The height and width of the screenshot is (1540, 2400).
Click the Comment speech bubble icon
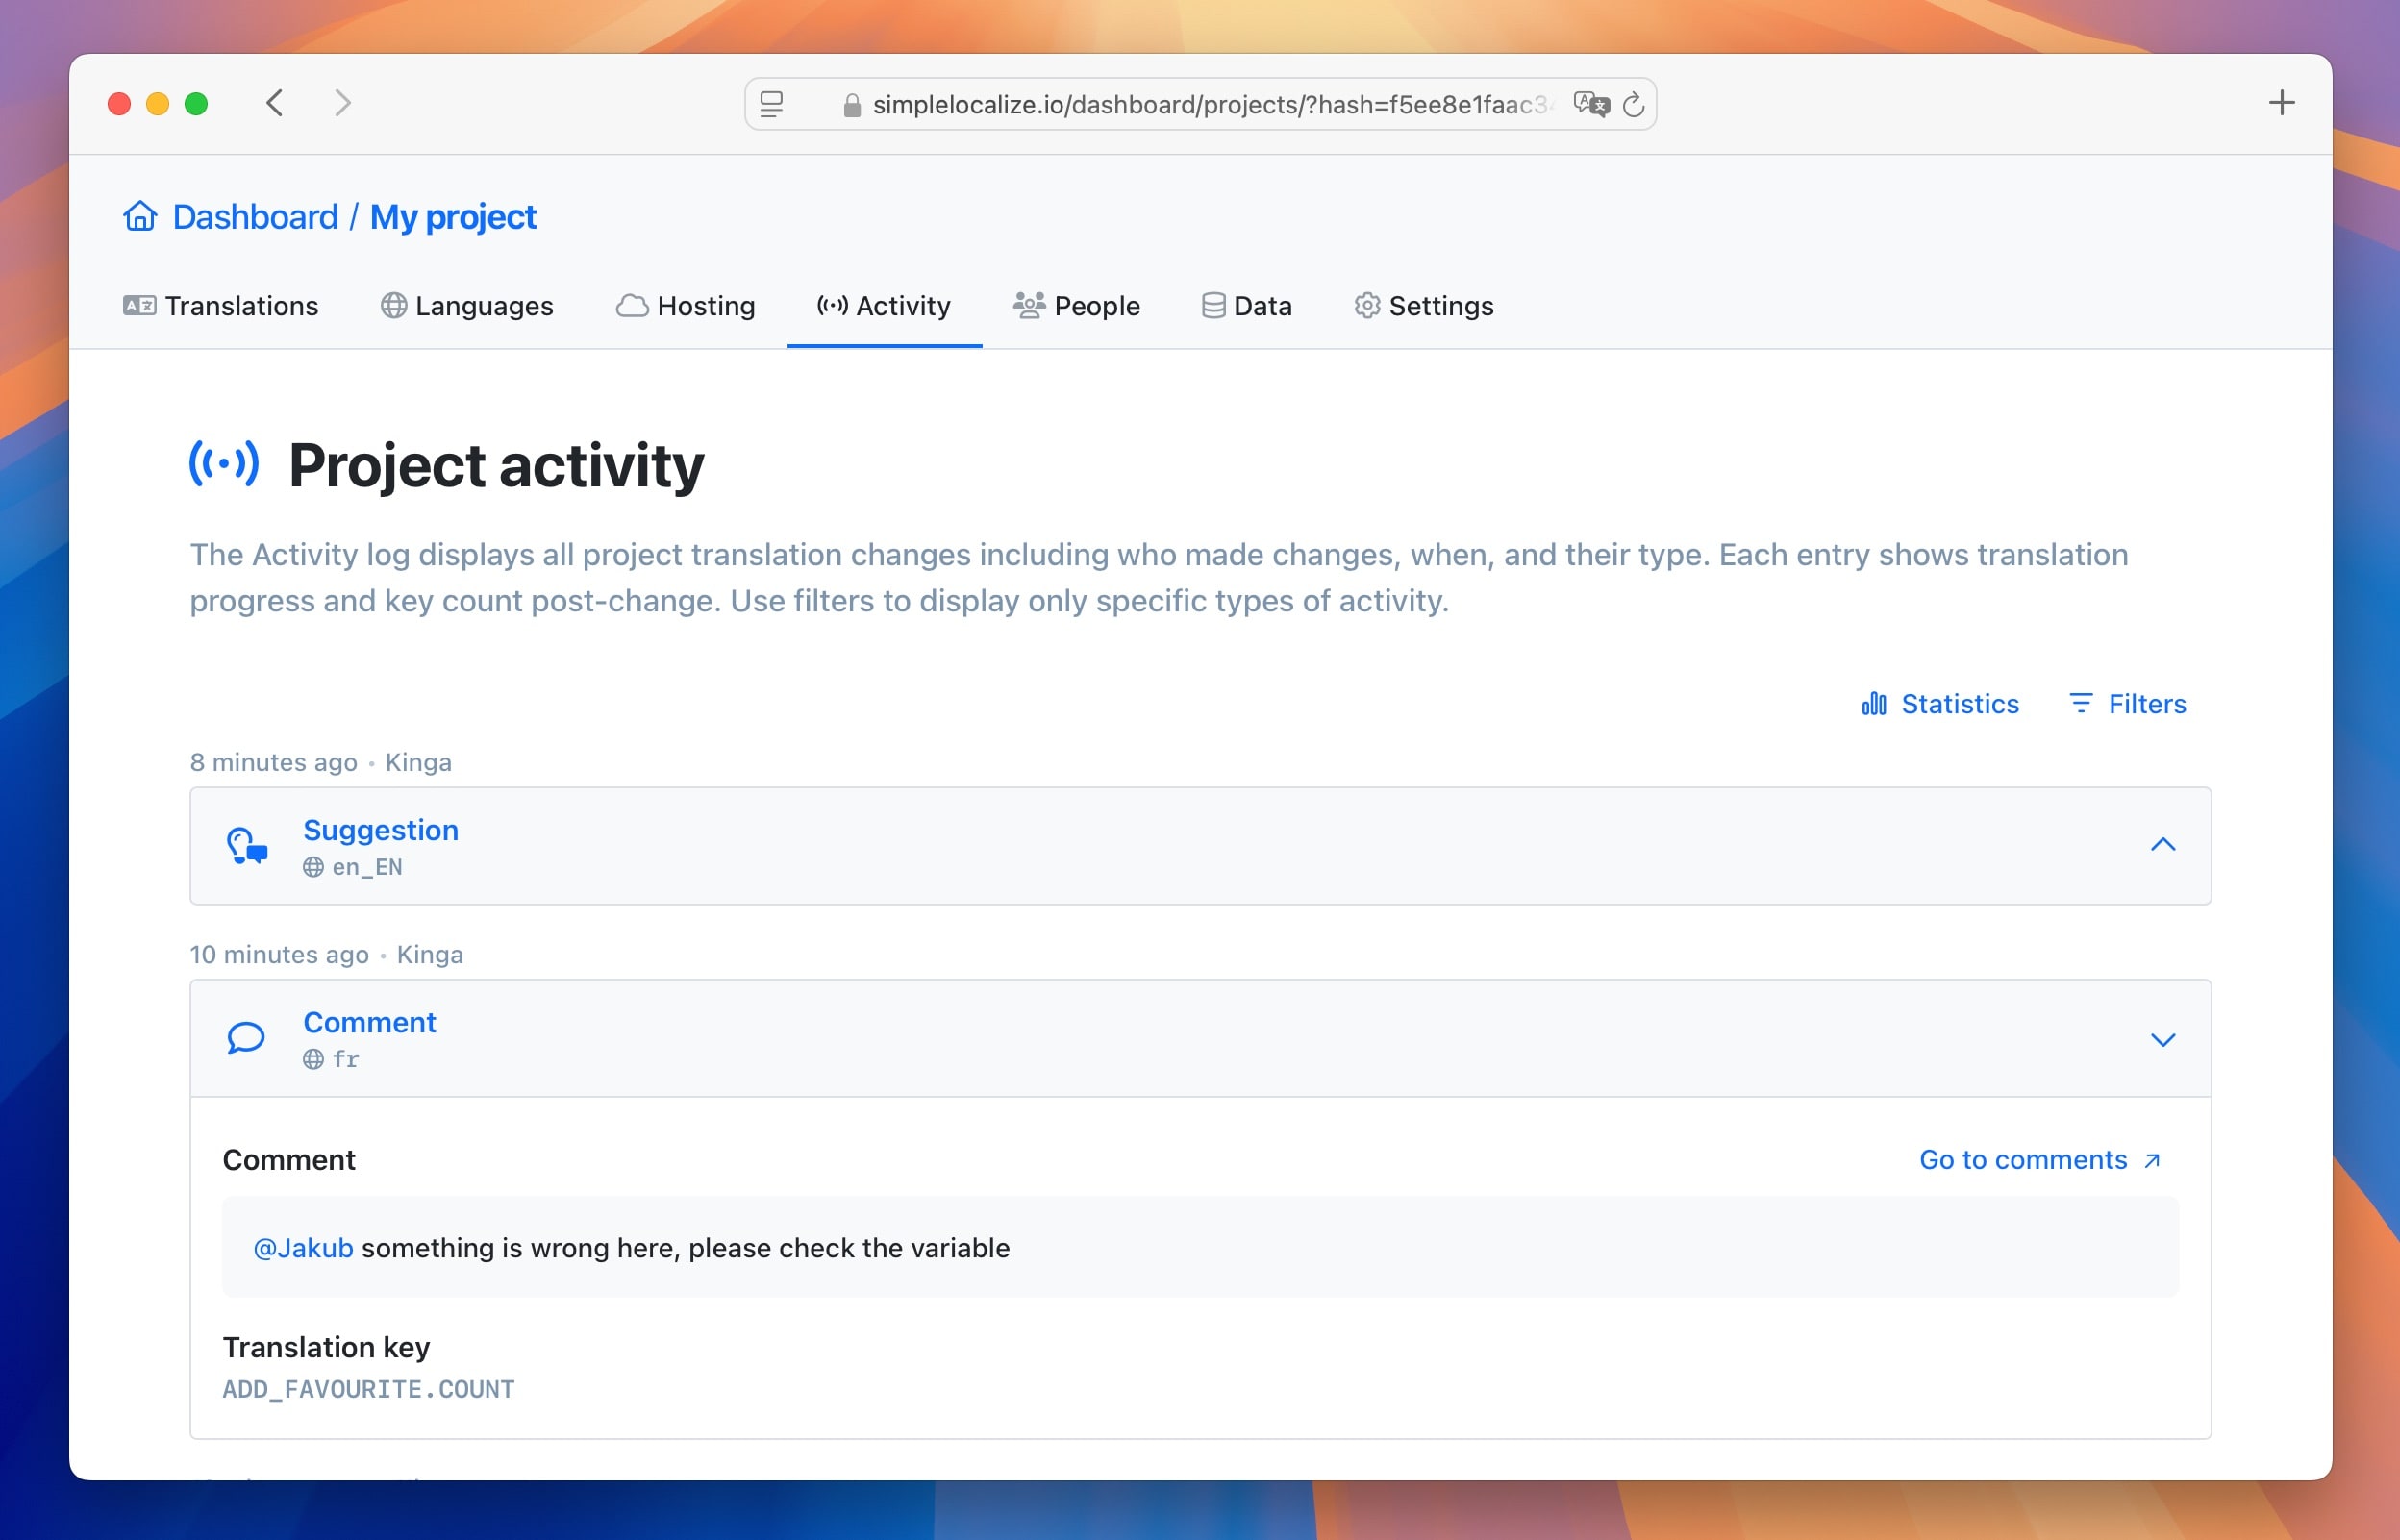click(x=246, y=1038)
